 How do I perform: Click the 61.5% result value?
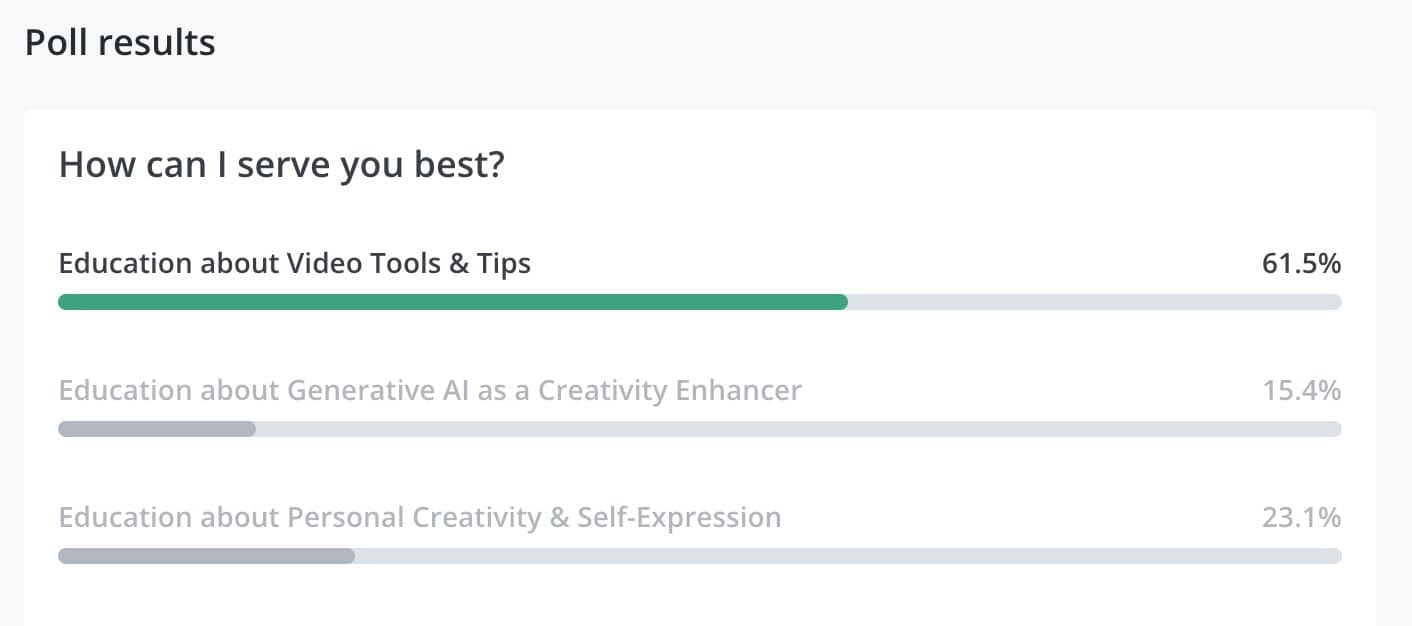click(x=1301, y=264)
